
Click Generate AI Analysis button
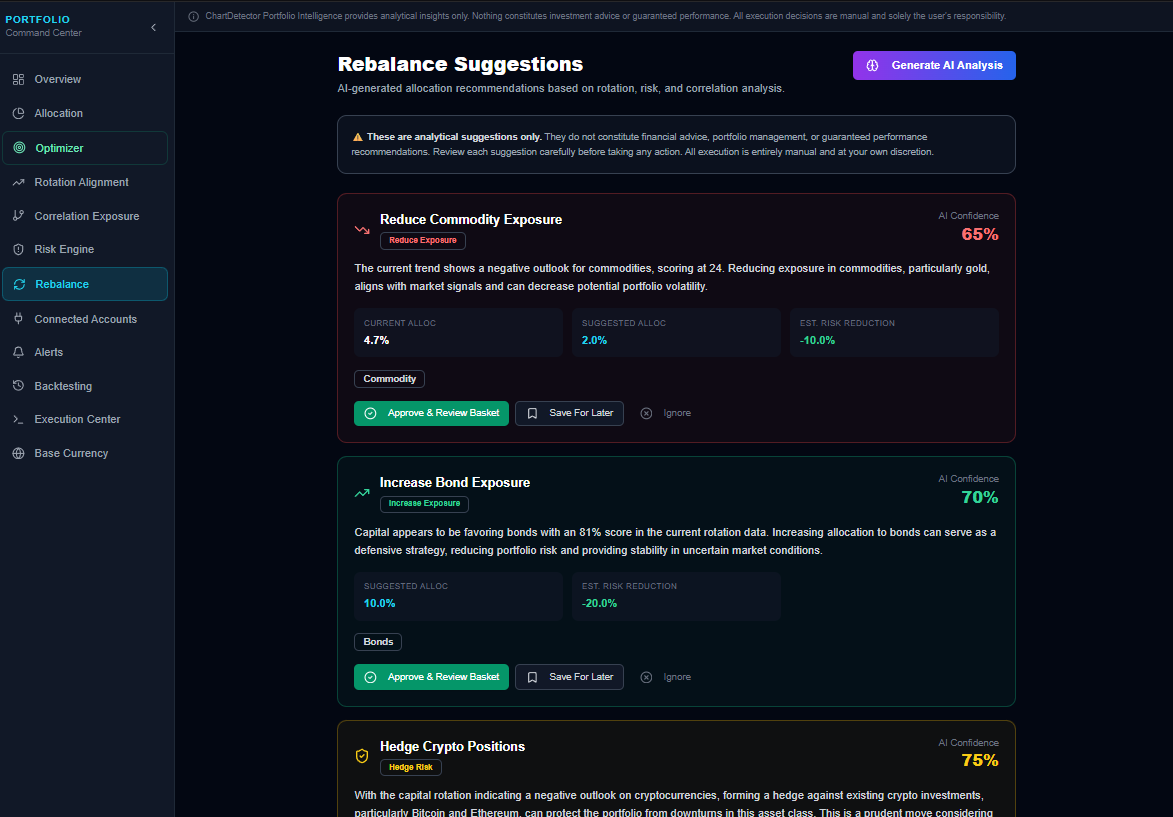[x=934, y=65]
